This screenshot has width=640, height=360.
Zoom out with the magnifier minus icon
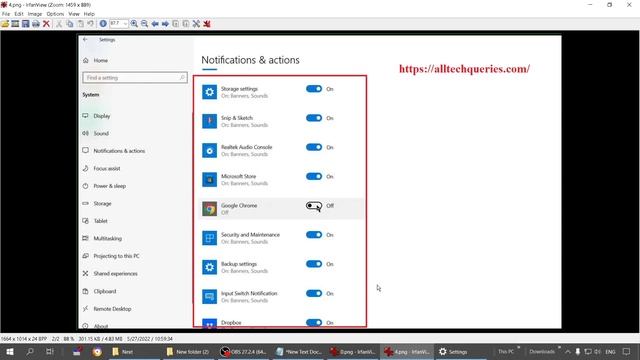(x=144, y=24)
